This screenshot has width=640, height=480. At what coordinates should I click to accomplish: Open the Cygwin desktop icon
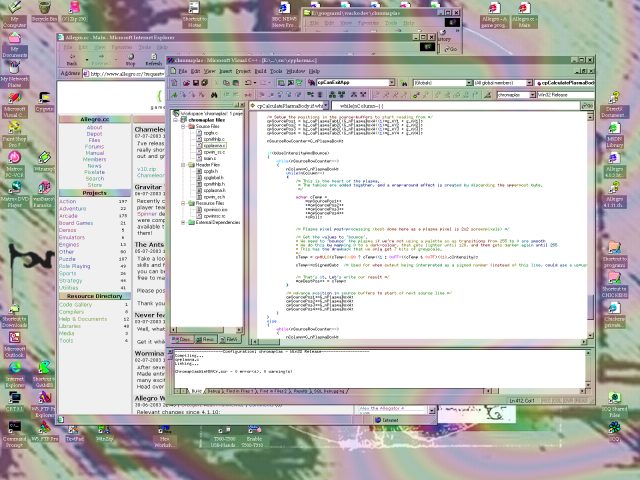(44, 102)
